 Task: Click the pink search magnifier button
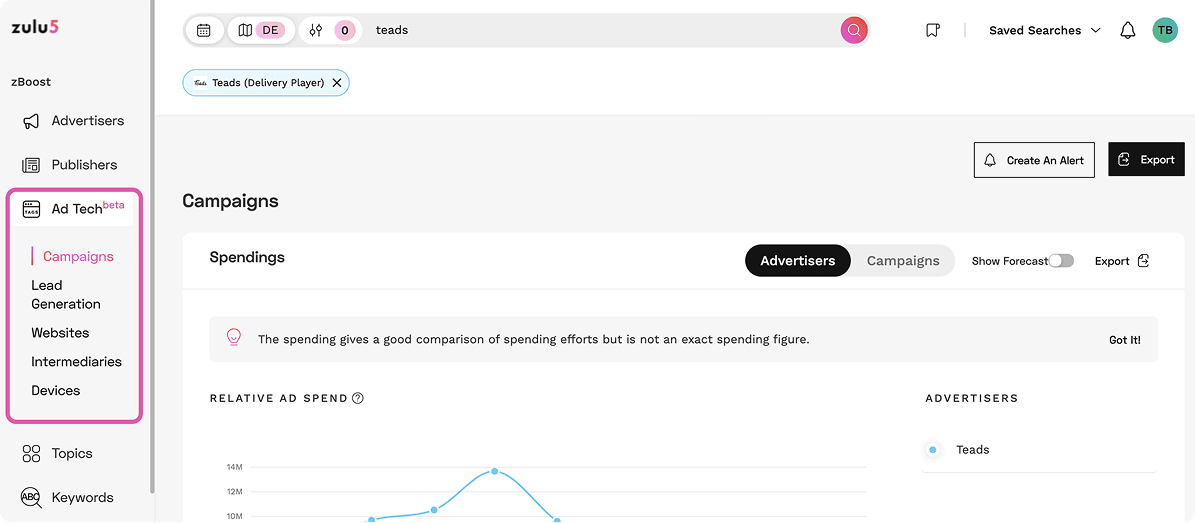(854, 30)
